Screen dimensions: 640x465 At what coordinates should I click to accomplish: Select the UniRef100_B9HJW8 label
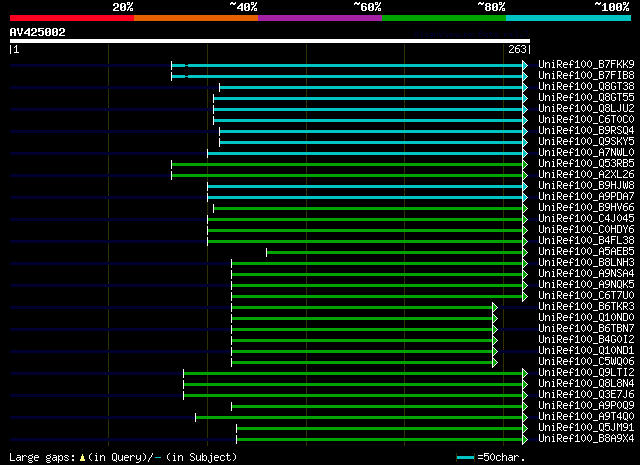[x=586, y=186]
